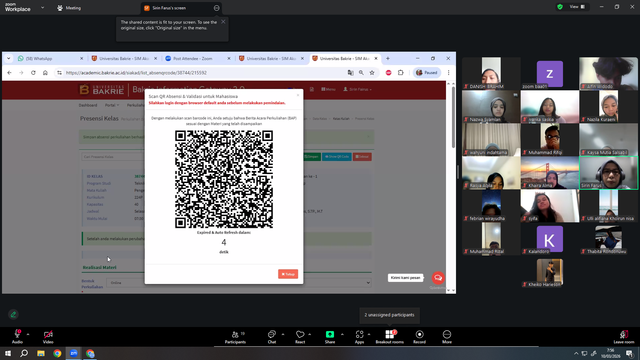Expand Chat options arrow

pos(283,334)
